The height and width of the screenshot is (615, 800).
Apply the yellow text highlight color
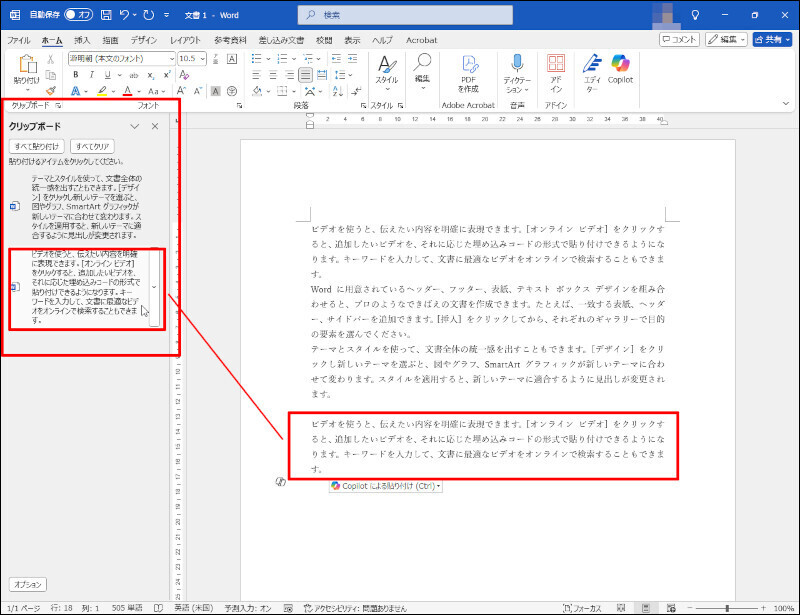[x=102, y=91]
